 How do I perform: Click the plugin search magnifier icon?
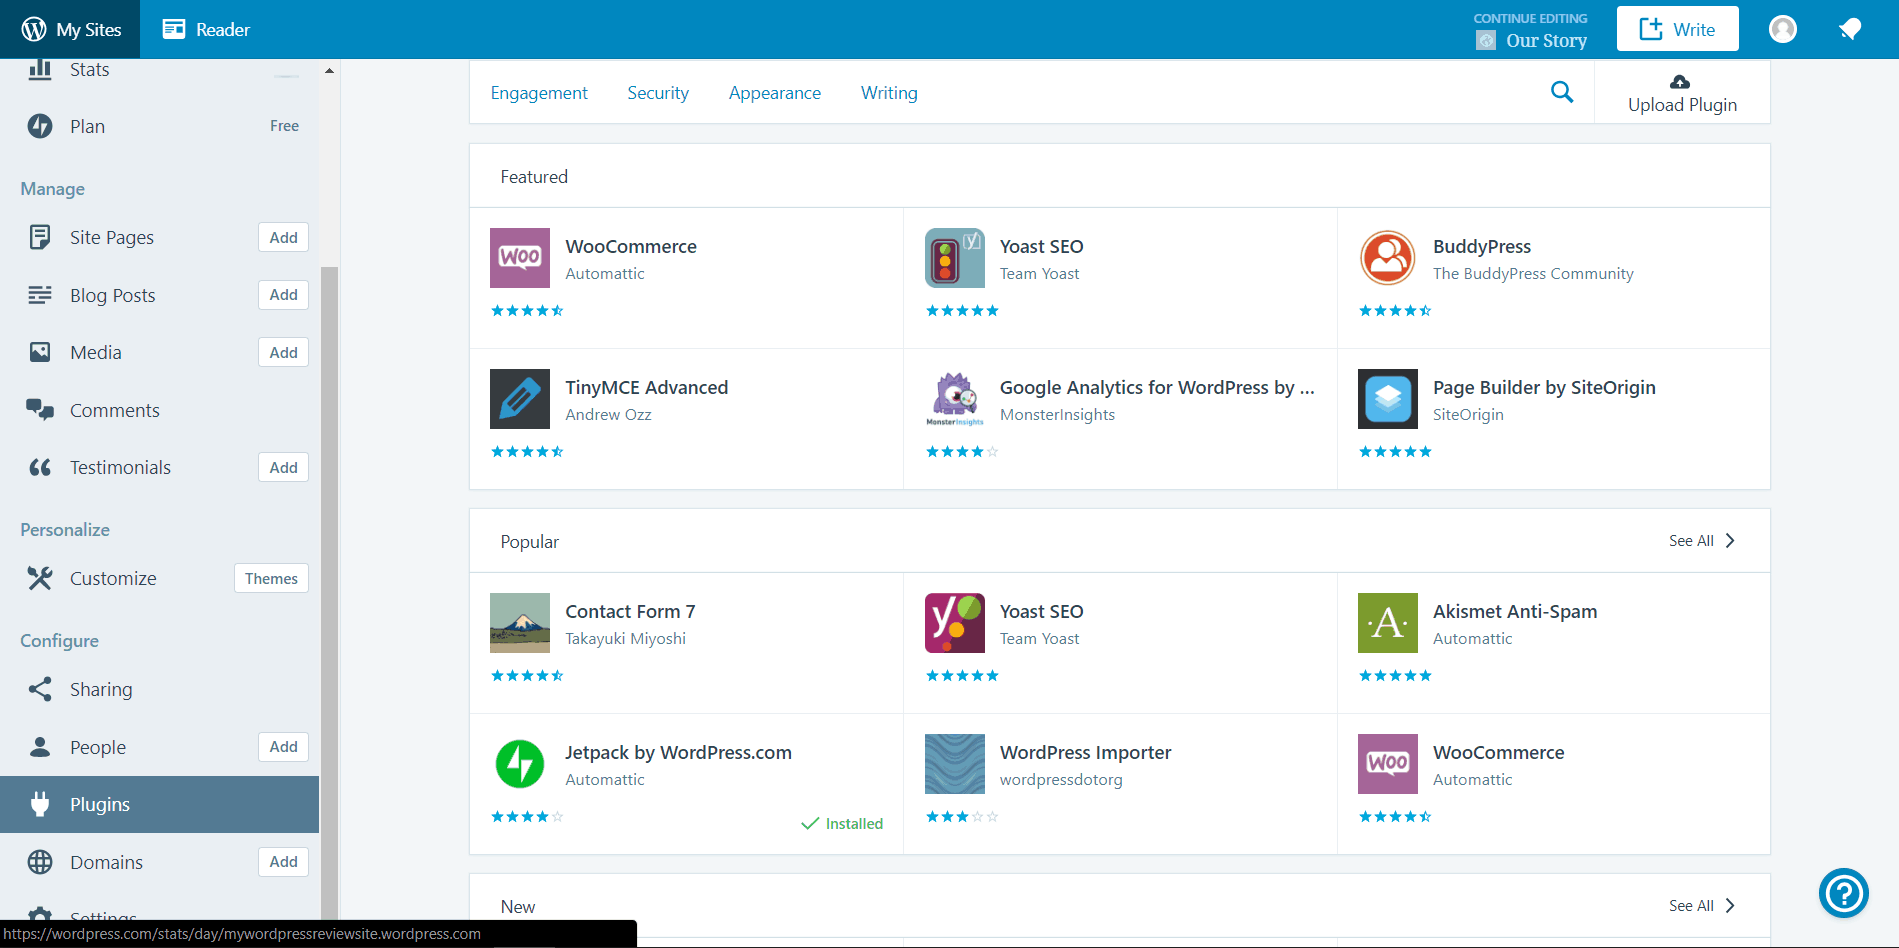point(1563,92)
